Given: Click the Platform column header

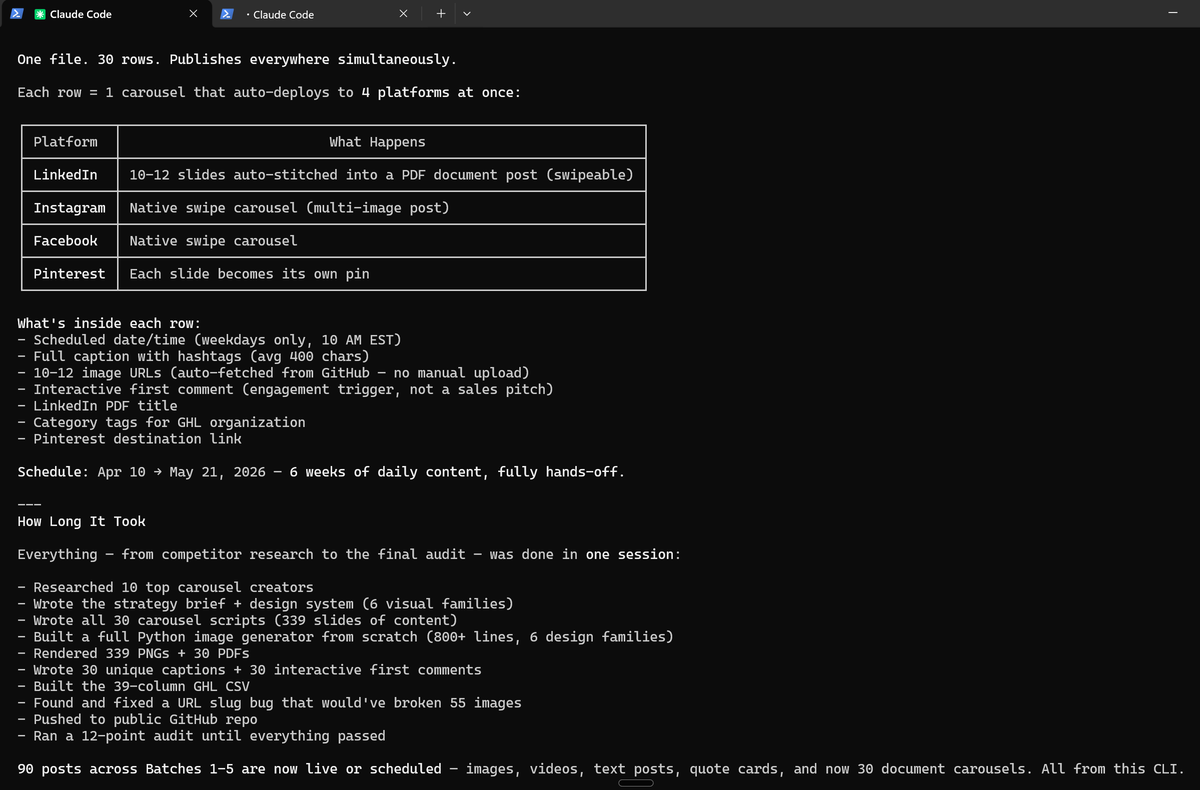Looking at the screenshot, I should pyautogui.click(x=69, y=142).
